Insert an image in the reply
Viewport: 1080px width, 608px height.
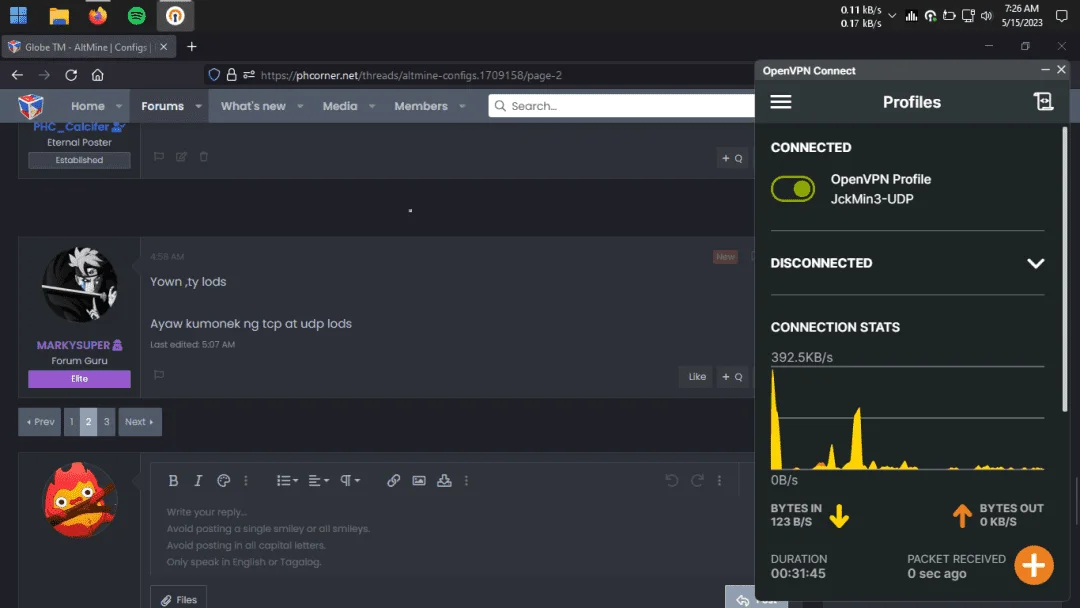419,481
